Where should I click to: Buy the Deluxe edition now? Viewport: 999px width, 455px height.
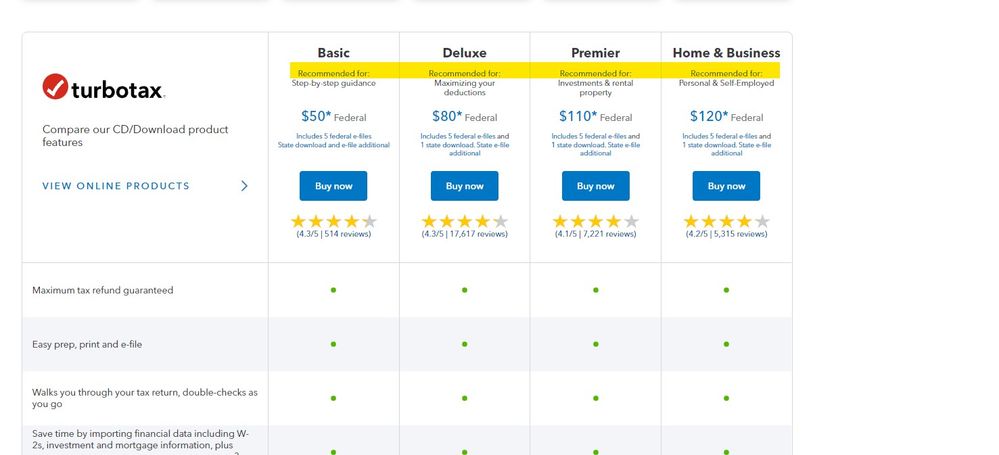point(464,186)
